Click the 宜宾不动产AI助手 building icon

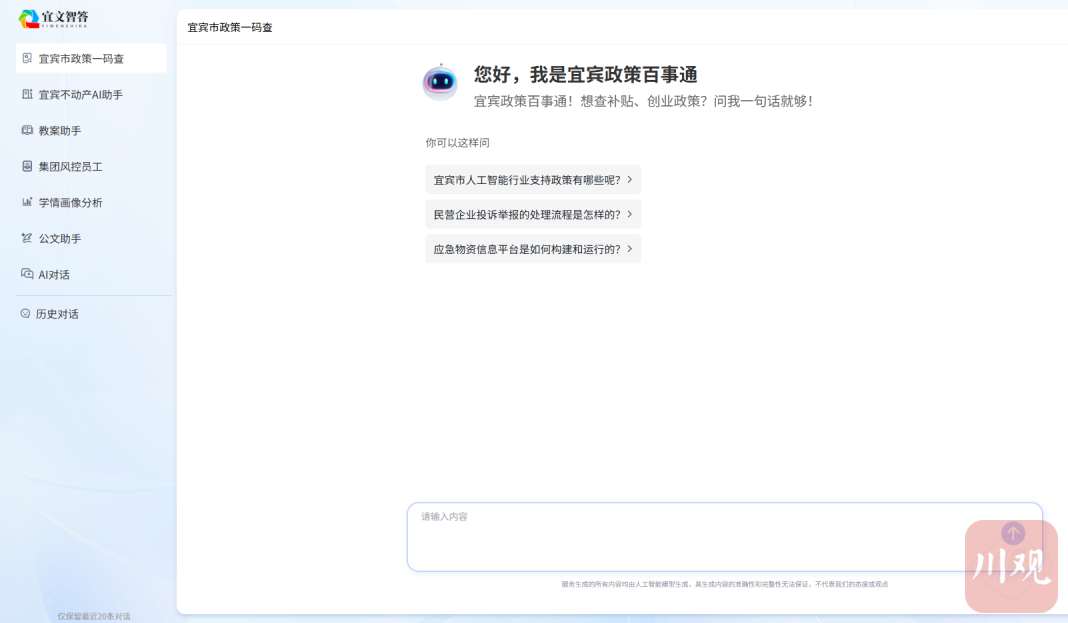[27, 94]
